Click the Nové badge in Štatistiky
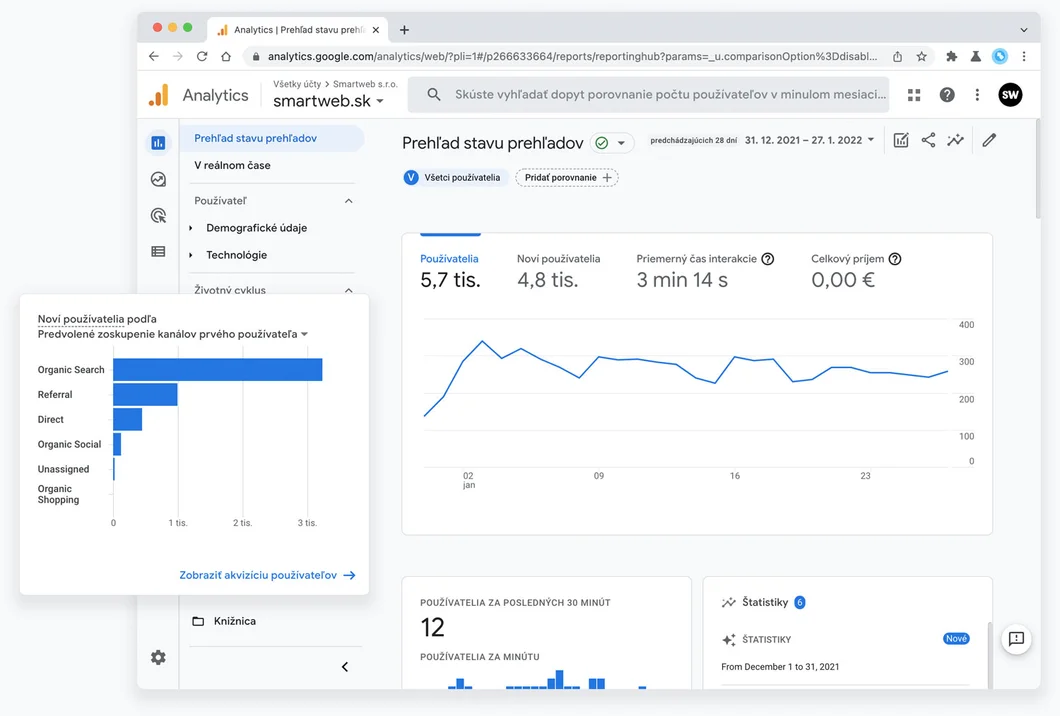Screen dimensions: 1060x716 (956, 639)
